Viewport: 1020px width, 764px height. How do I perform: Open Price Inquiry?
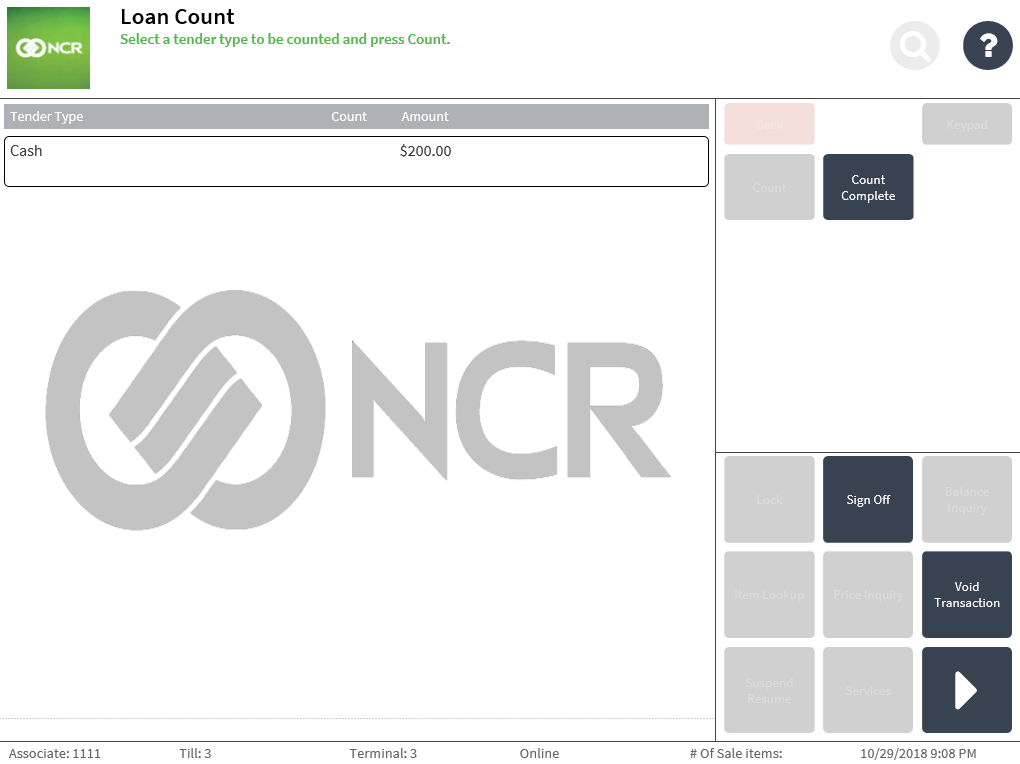point(867,595)
